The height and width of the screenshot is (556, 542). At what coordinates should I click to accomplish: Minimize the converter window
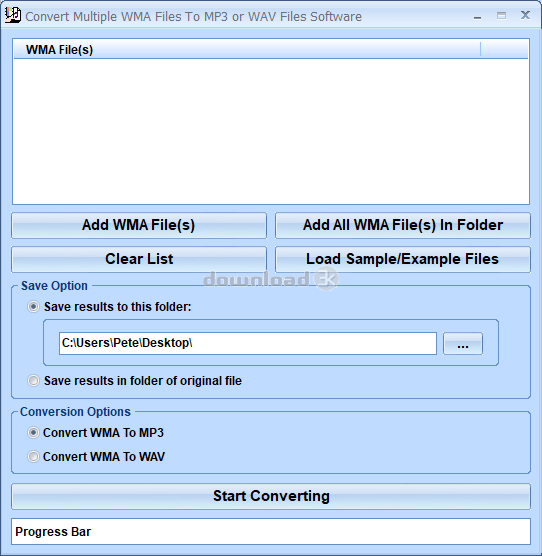coord(477,16)
